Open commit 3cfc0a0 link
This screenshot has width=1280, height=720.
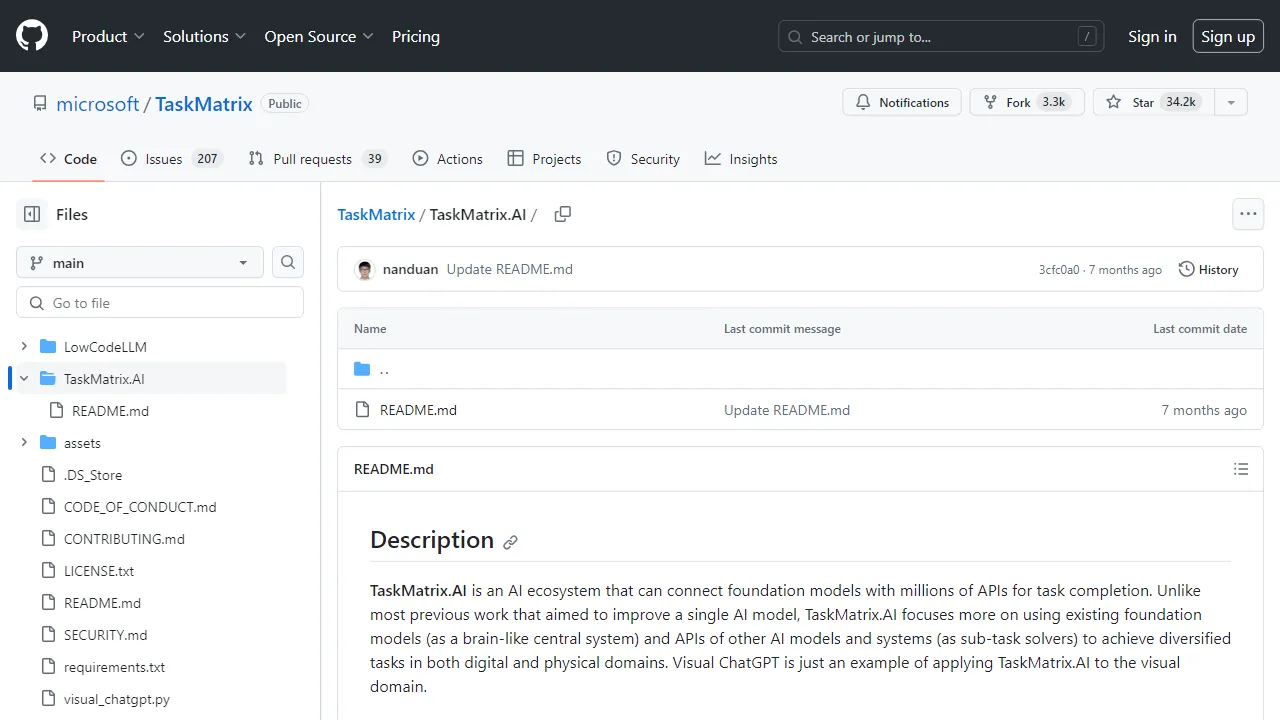coord(1059,270)
